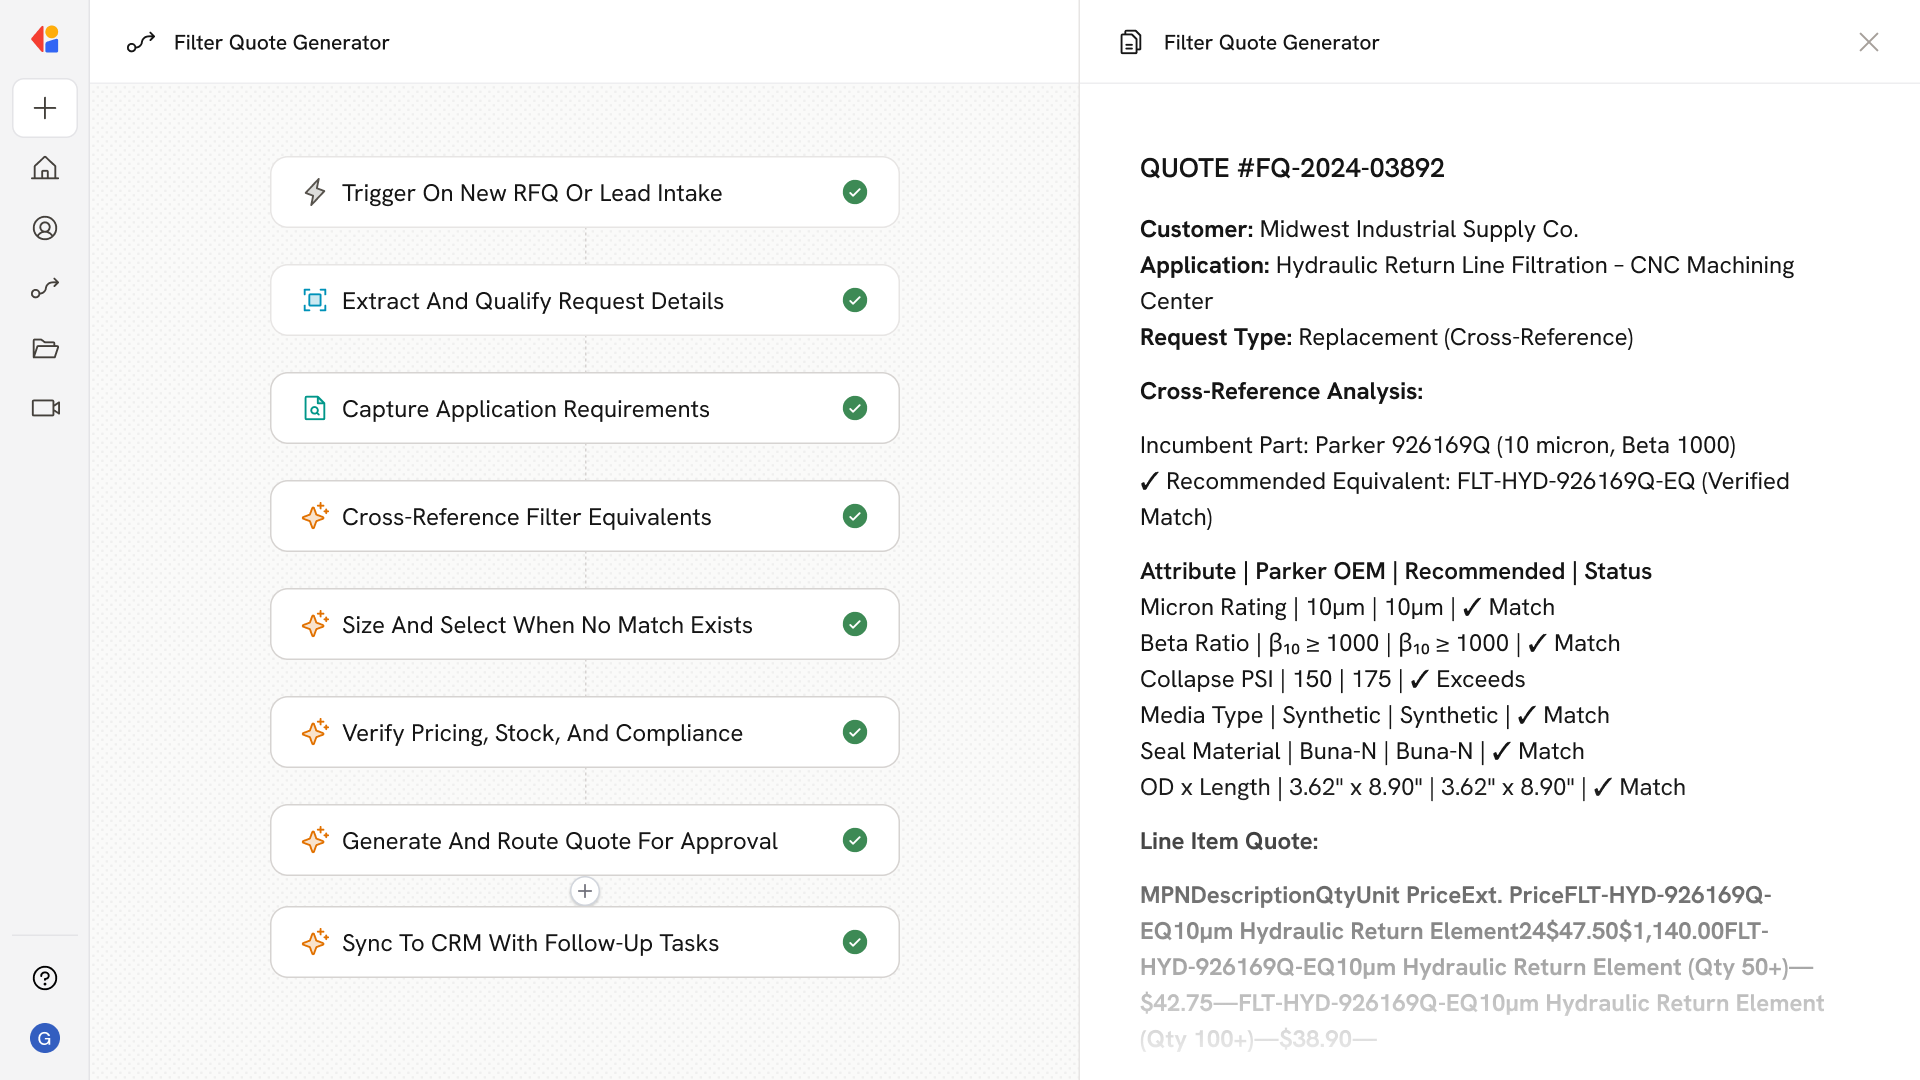This screenshot has height=1080, width=1920.
Task: Click Filter Quote Generator title in header
Action: coord(281,42)
